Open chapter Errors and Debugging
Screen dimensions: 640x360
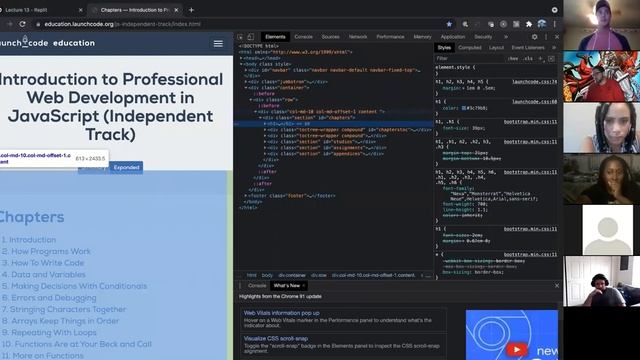(53, 298)
